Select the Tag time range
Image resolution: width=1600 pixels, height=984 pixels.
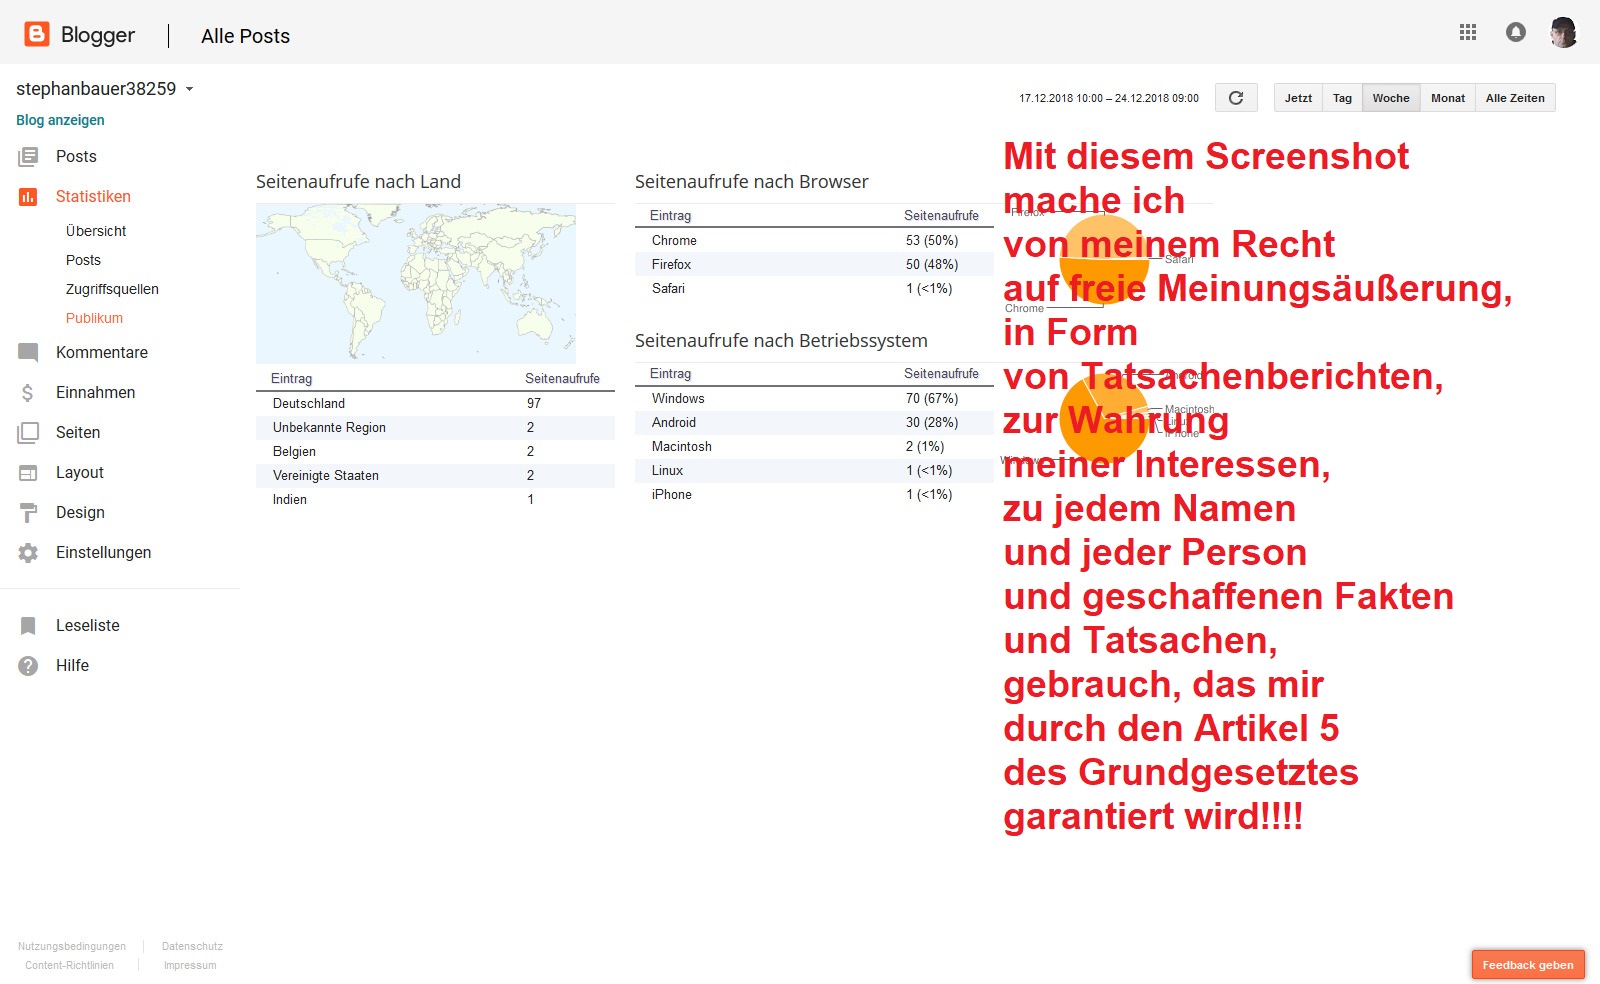pos(1342,98)
